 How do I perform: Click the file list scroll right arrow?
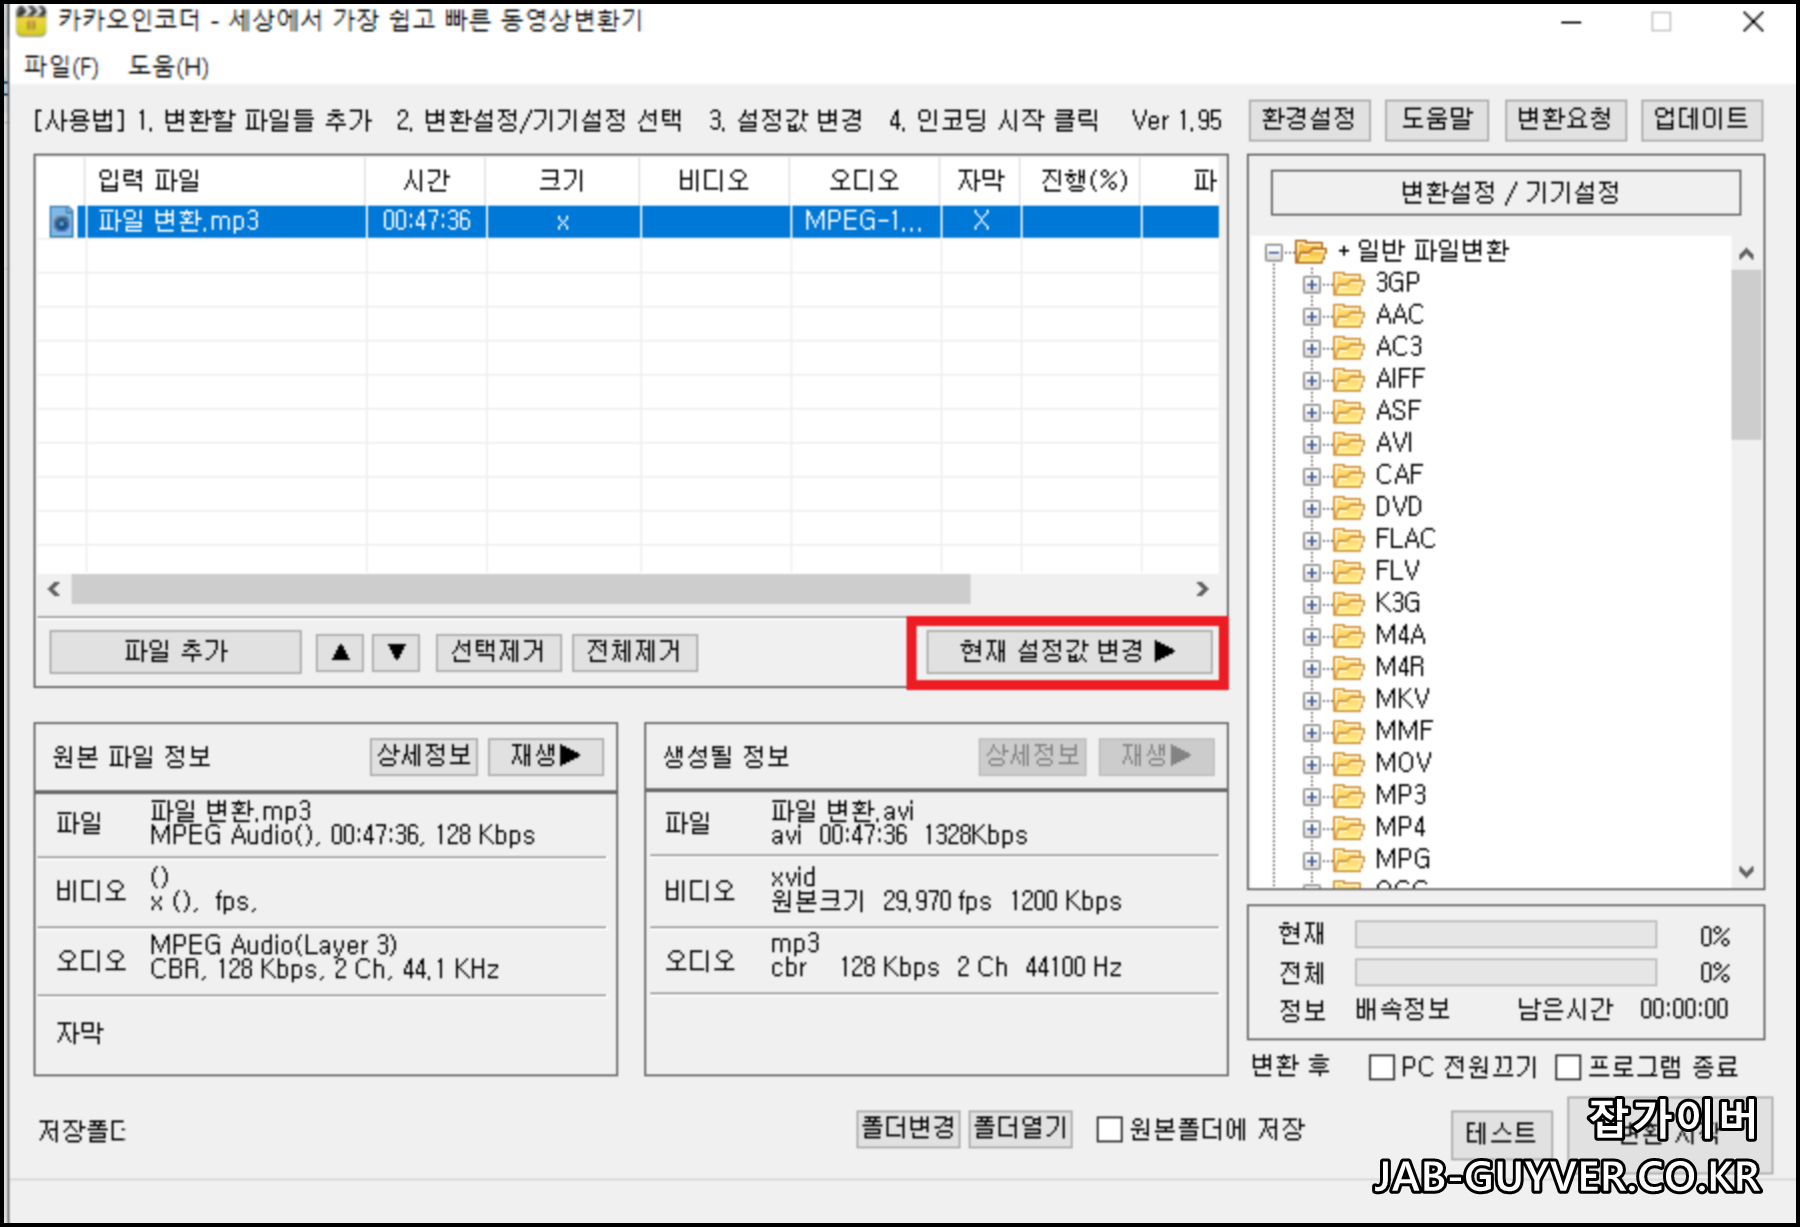point(1202,589)
